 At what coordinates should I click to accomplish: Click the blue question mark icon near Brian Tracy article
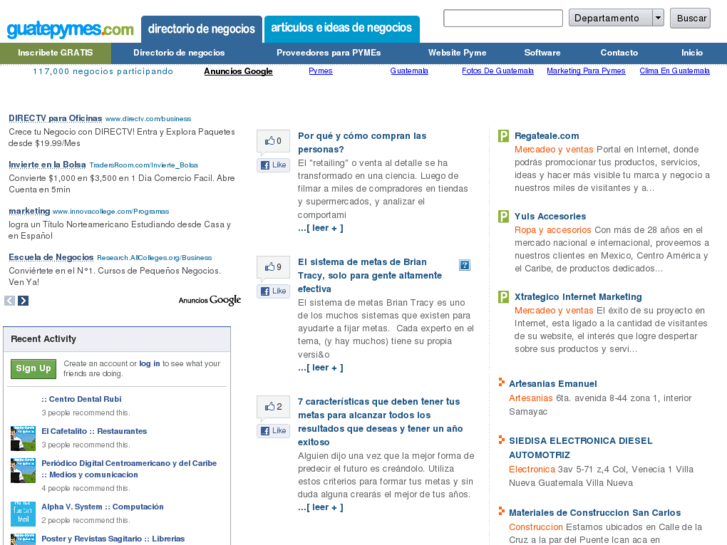465,265
